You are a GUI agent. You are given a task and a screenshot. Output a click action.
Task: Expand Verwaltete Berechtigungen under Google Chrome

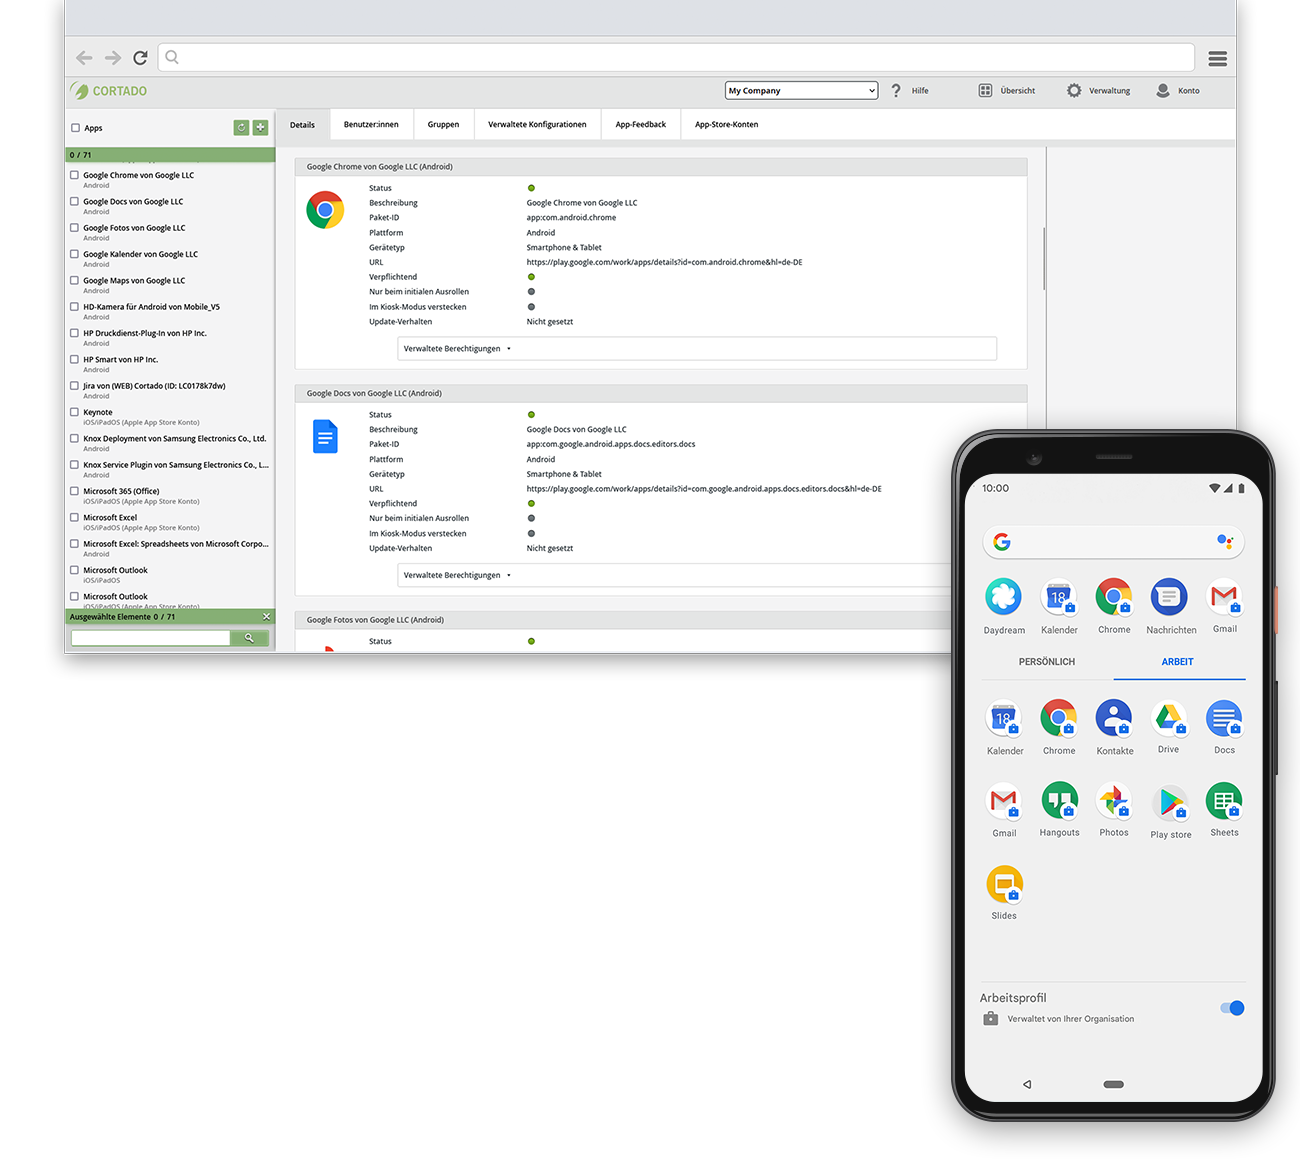click(697, 349)
